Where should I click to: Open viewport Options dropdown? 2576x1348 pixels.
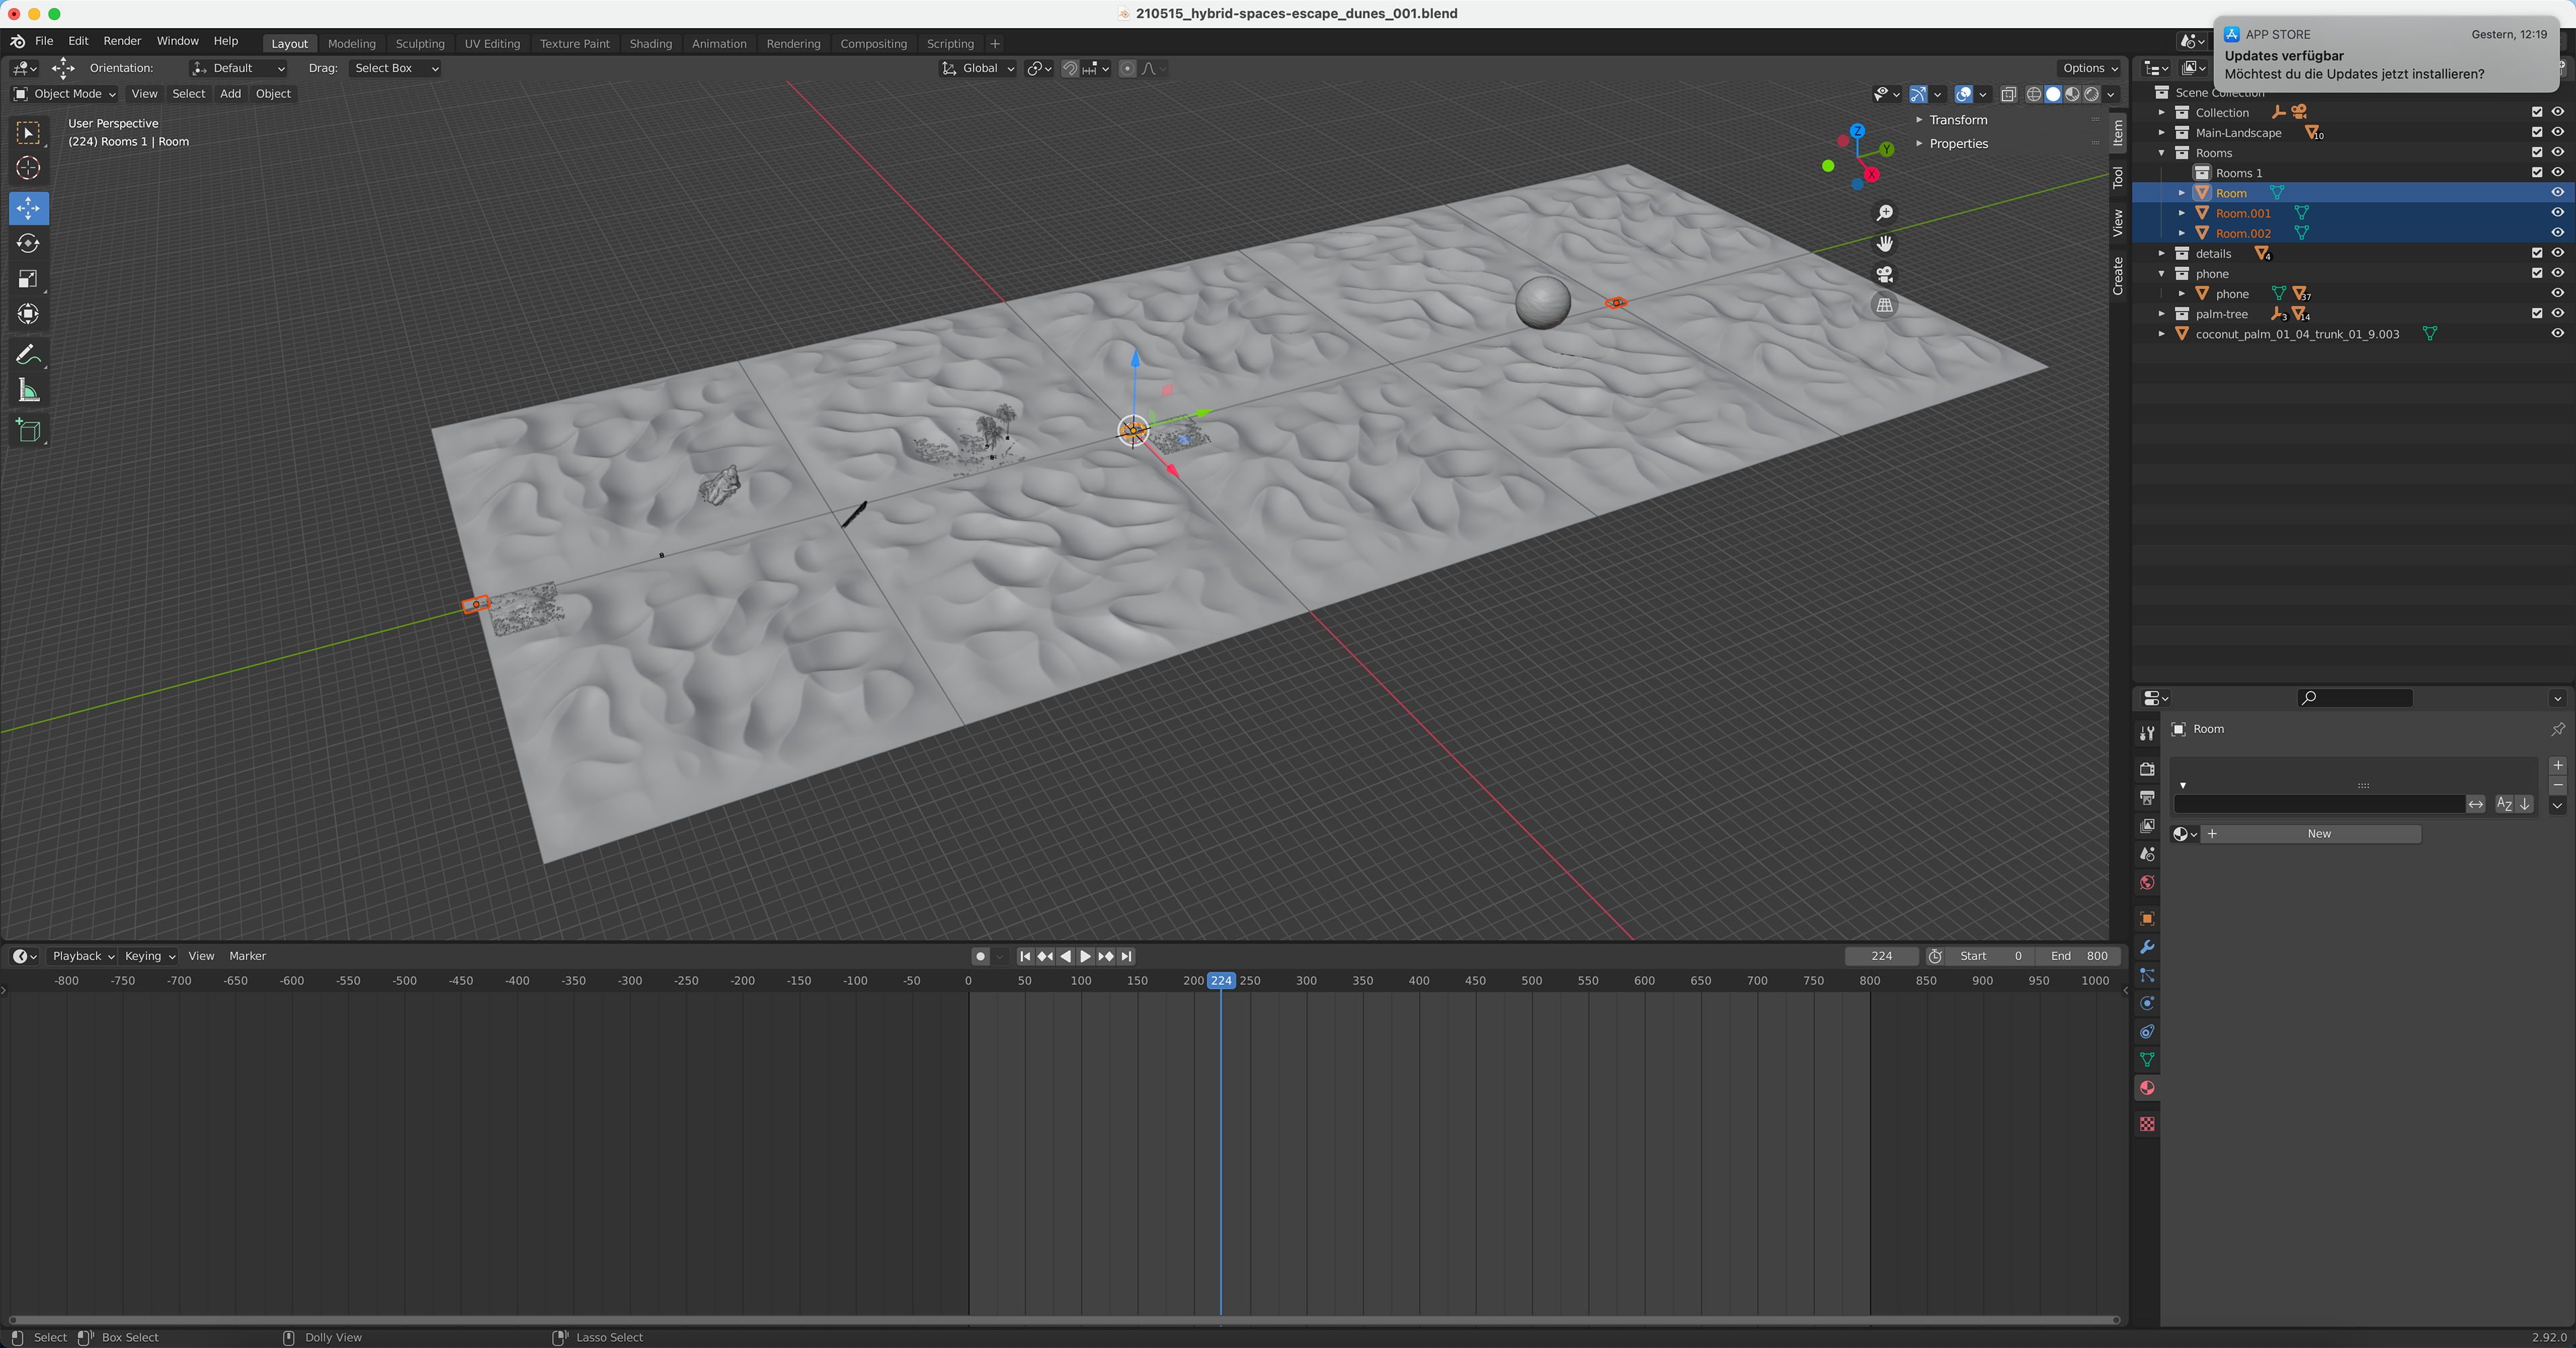(x=2090, y=68)
